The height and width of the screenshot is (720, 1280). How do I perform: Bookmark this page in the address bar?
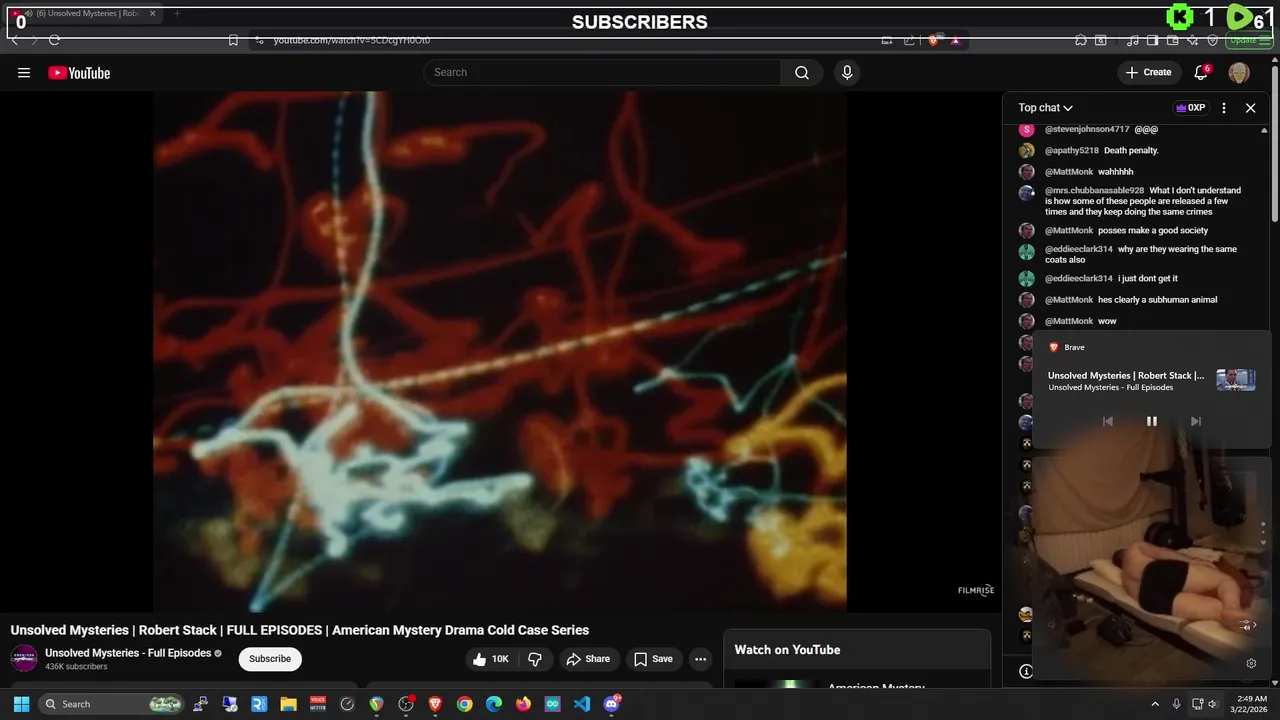click(233, 40)
